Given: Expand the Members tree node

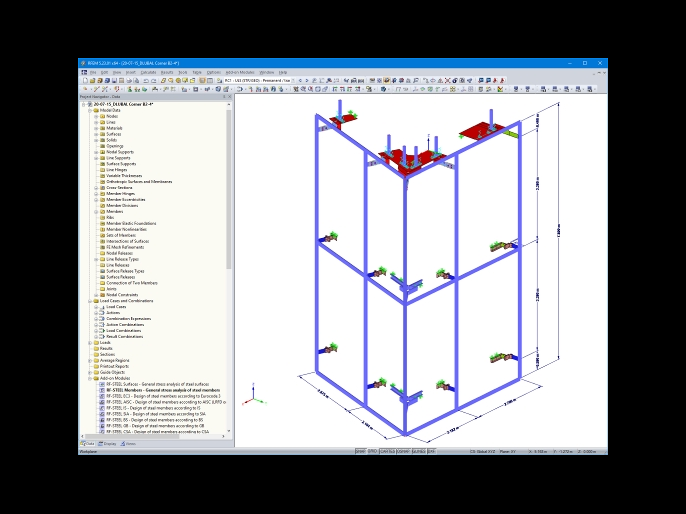Looking at the screenshot, I should tap(96, 211).
